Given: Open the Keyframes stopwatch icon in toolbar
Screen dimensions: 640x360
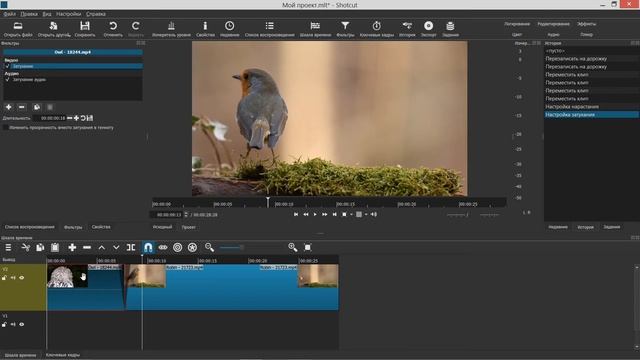Looking at the screenshot, I should [376, 26].
